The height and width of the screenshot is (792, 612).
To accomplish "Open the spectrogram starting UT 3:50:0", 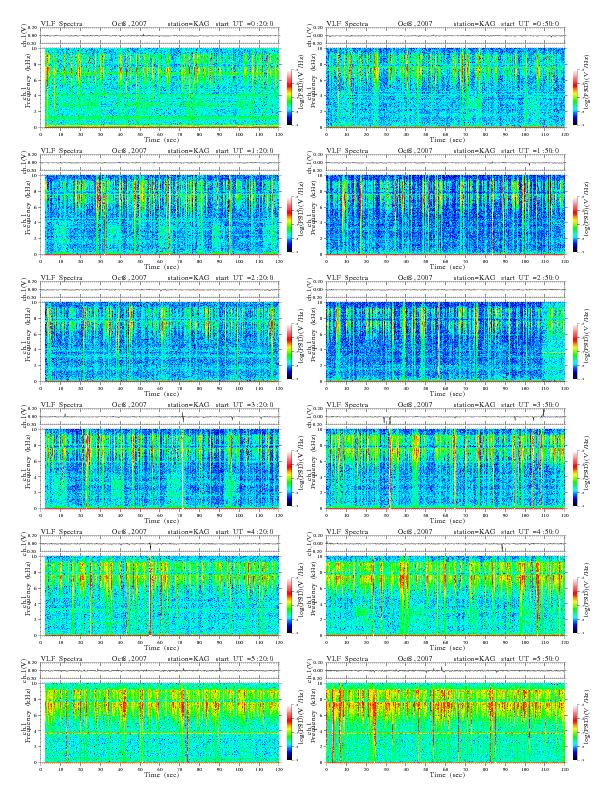I will point(445,469).
